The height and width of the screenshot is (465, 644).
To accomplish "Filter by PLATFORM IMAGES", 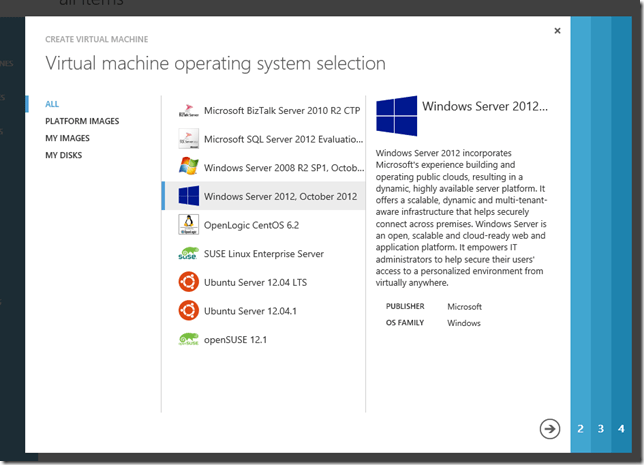I will (x=82, y=121).
